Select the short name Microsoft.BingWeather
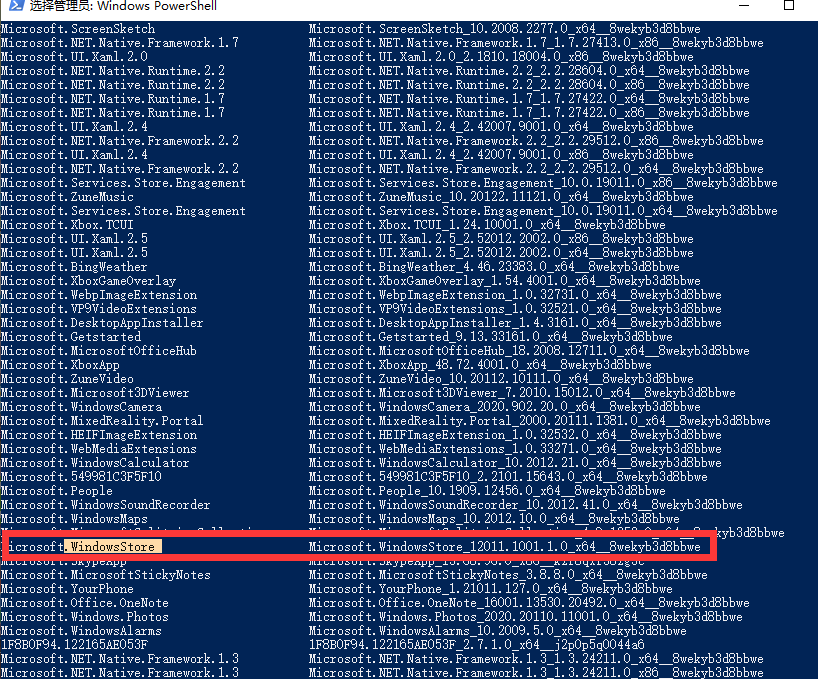 pos(74,268)
